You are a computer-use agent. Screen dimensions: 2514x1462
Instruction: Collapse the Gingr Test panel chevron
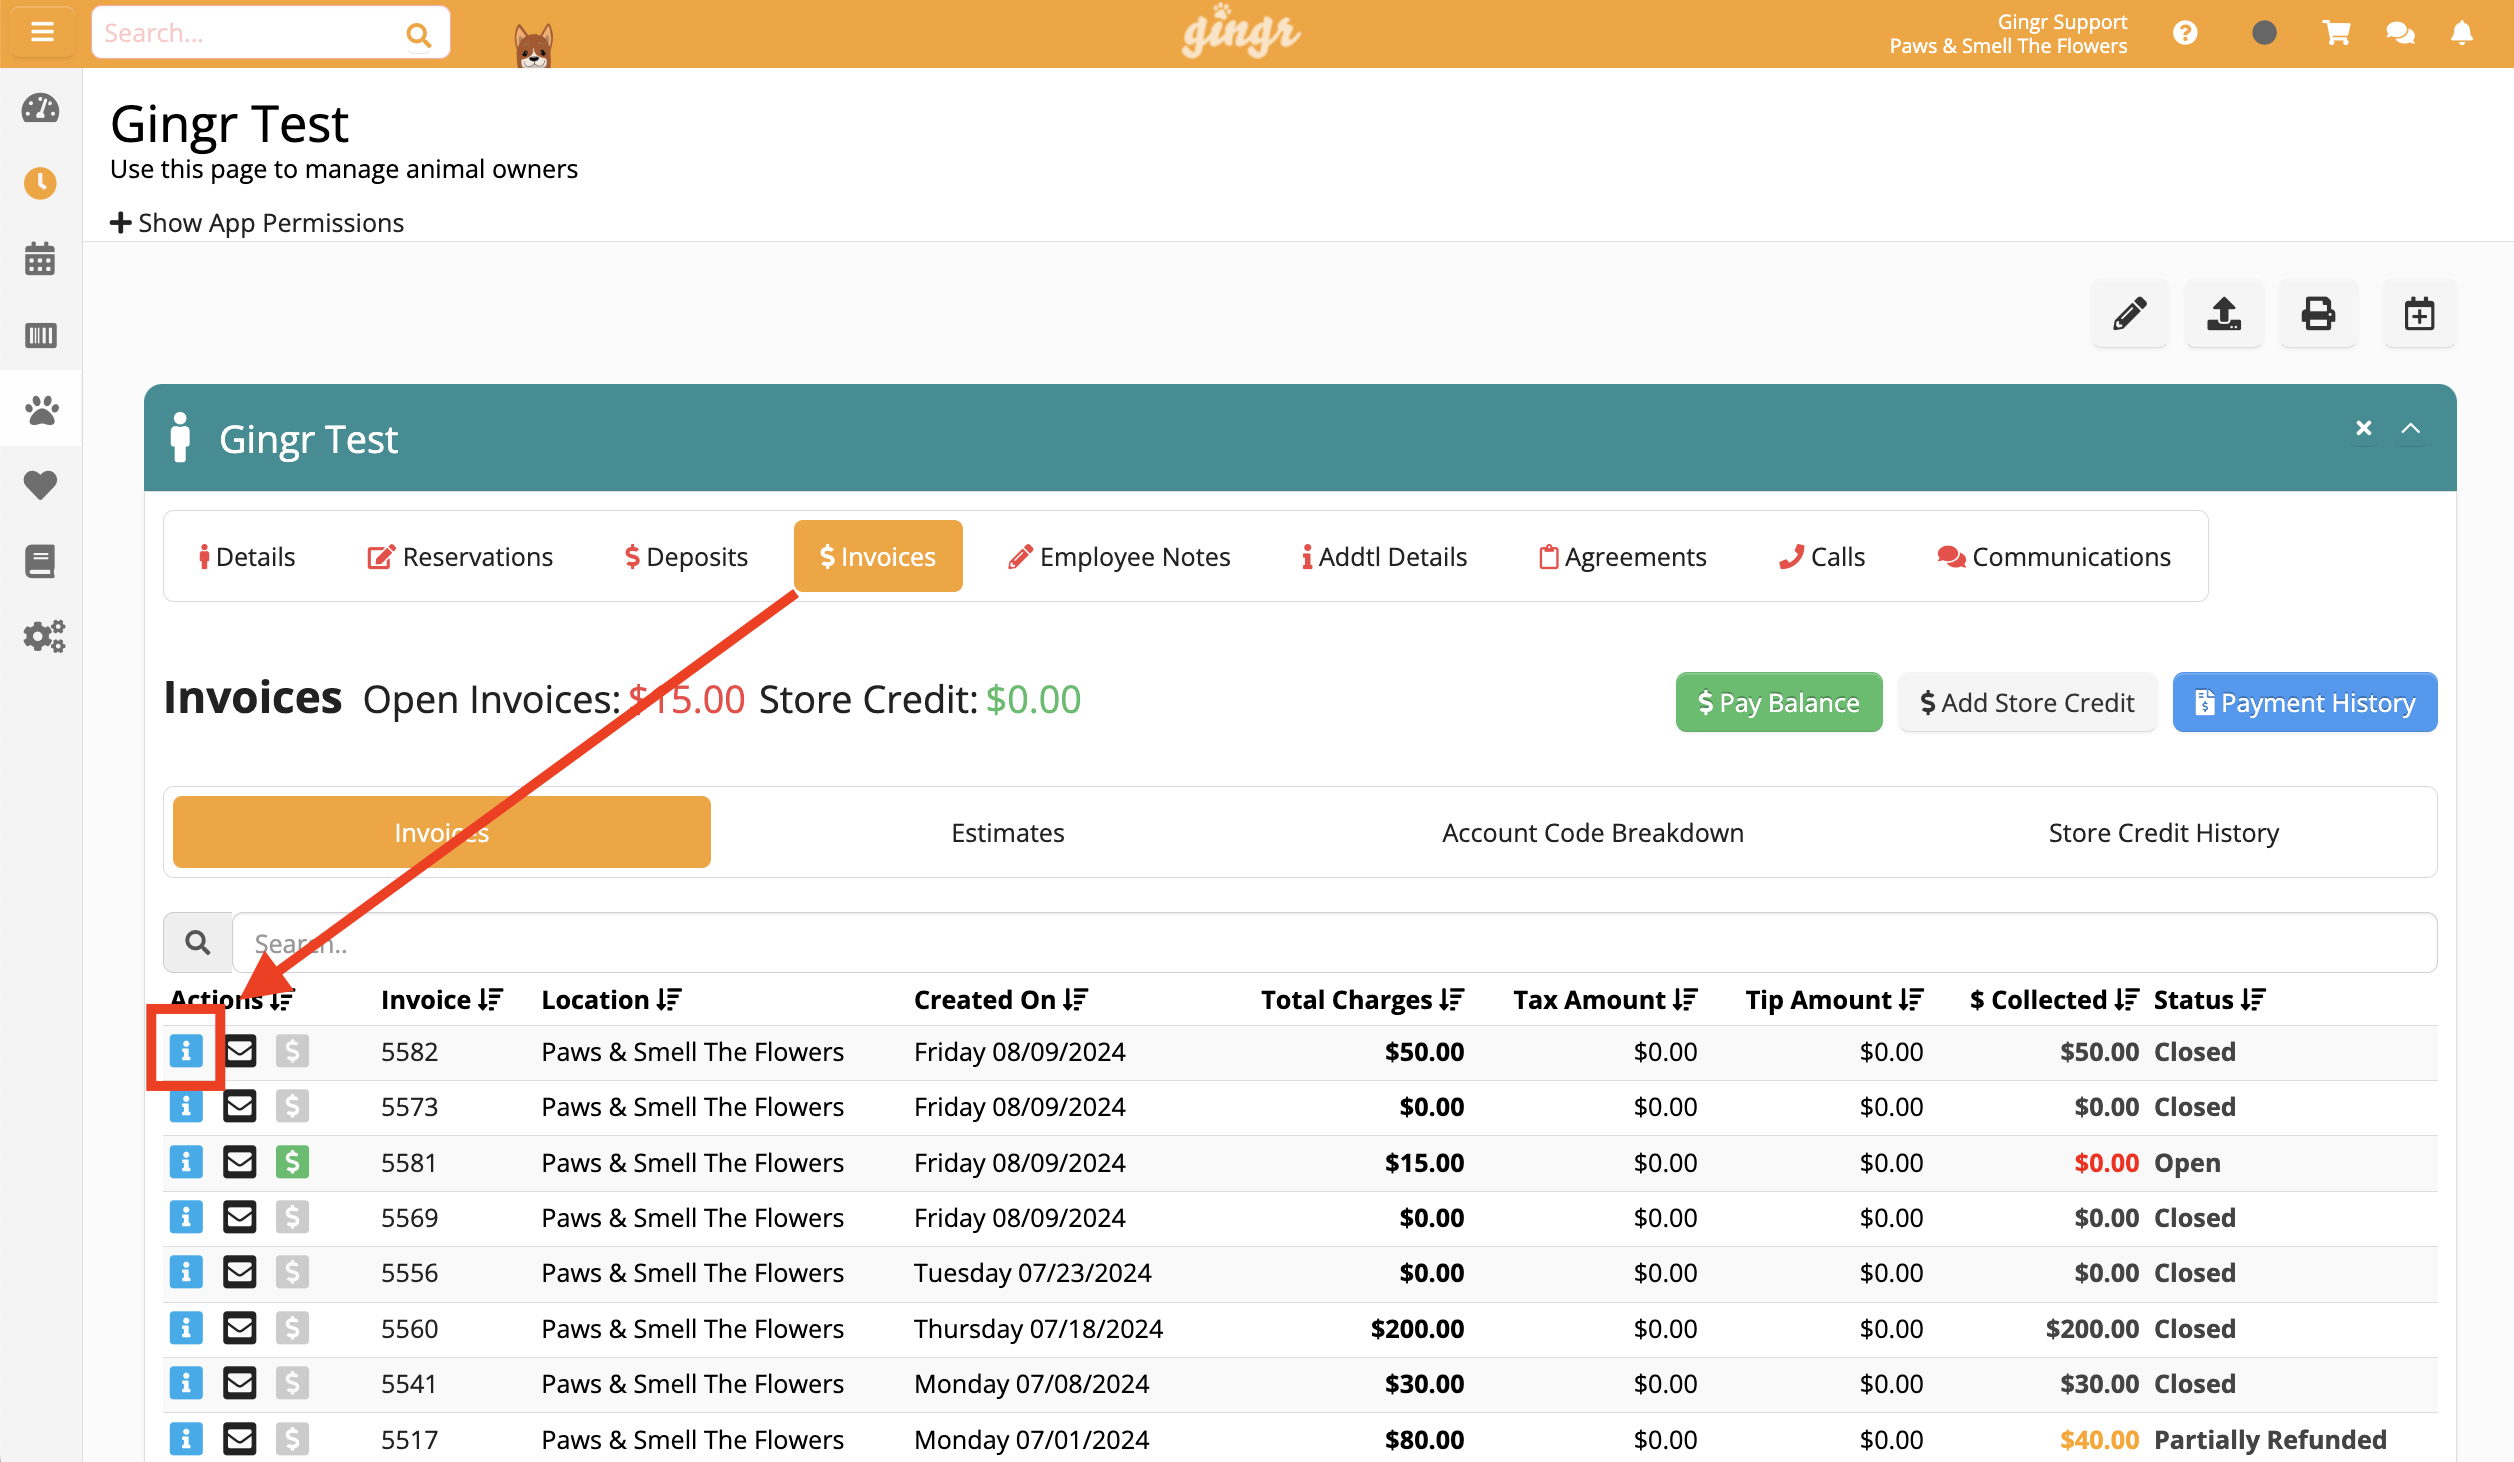[2411, 428]
